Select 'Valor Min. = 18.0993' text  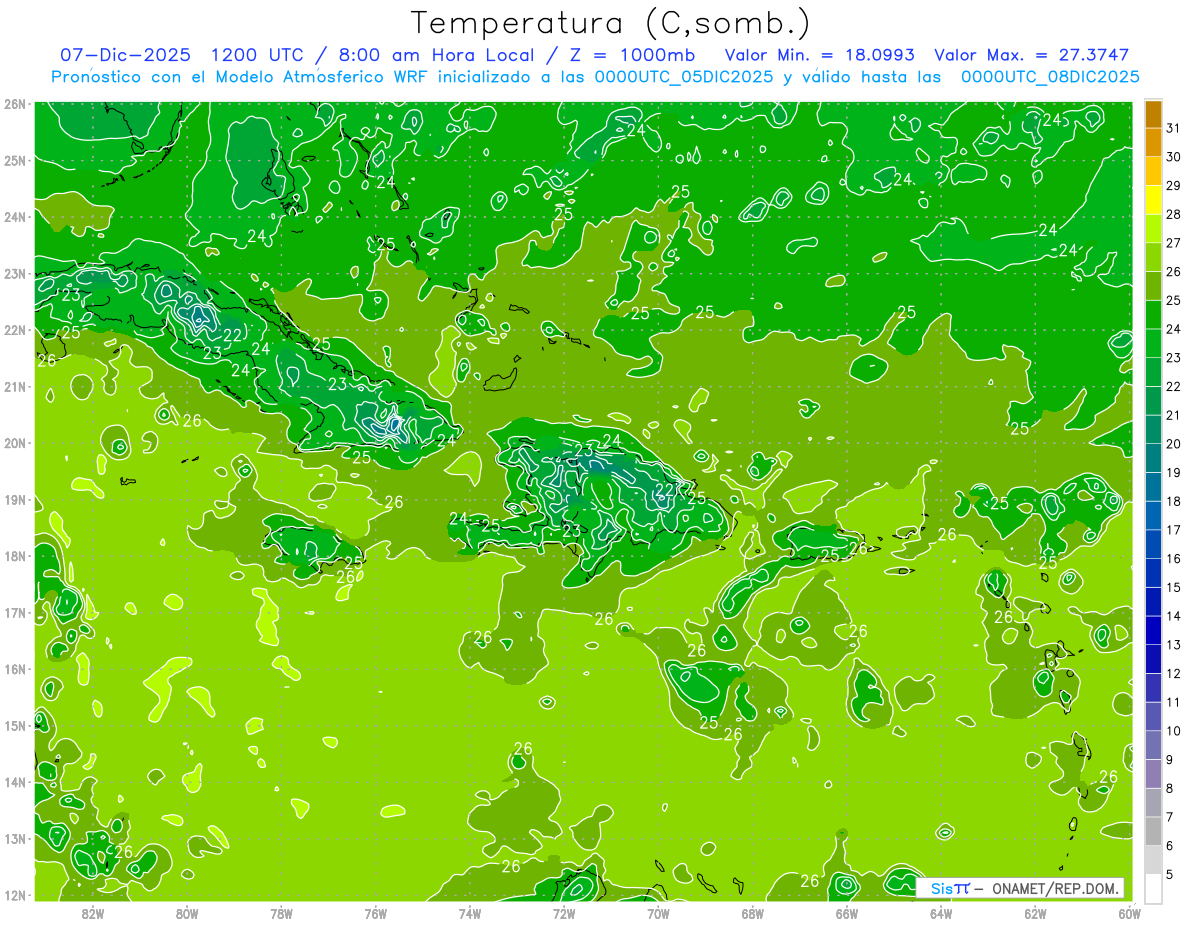pyautogui.click(x=819, y=55)
